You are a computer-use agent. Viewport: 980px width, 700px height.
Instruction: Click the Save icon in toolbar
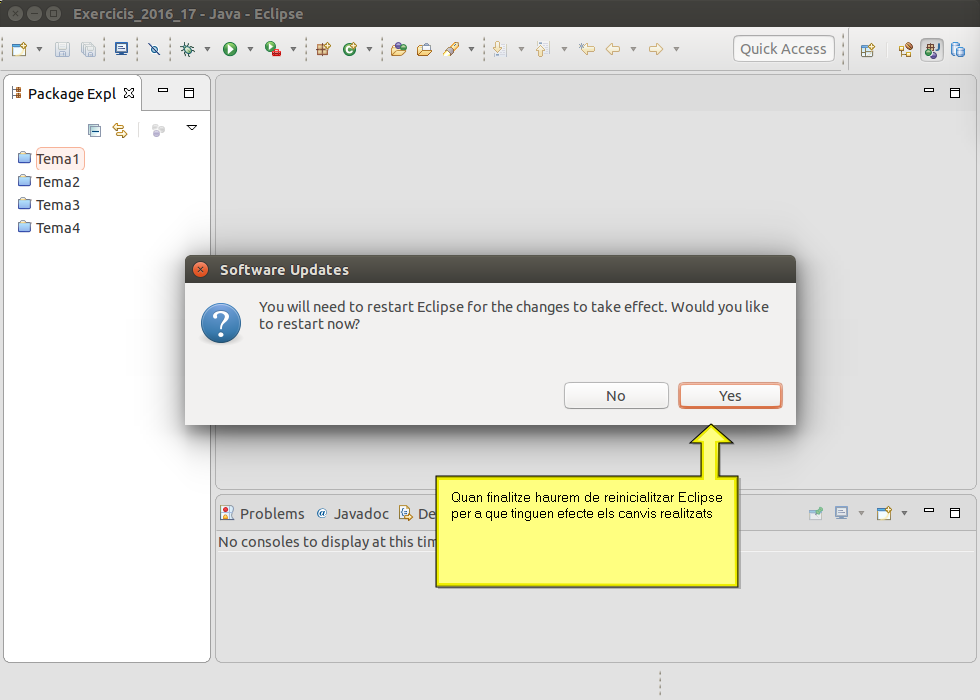[62, 49]
